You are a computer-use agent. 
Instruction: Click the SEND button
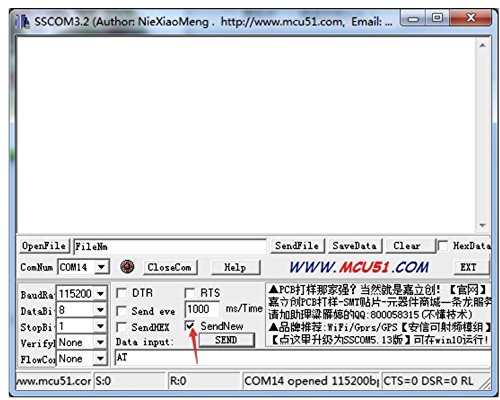pos(226,340)
